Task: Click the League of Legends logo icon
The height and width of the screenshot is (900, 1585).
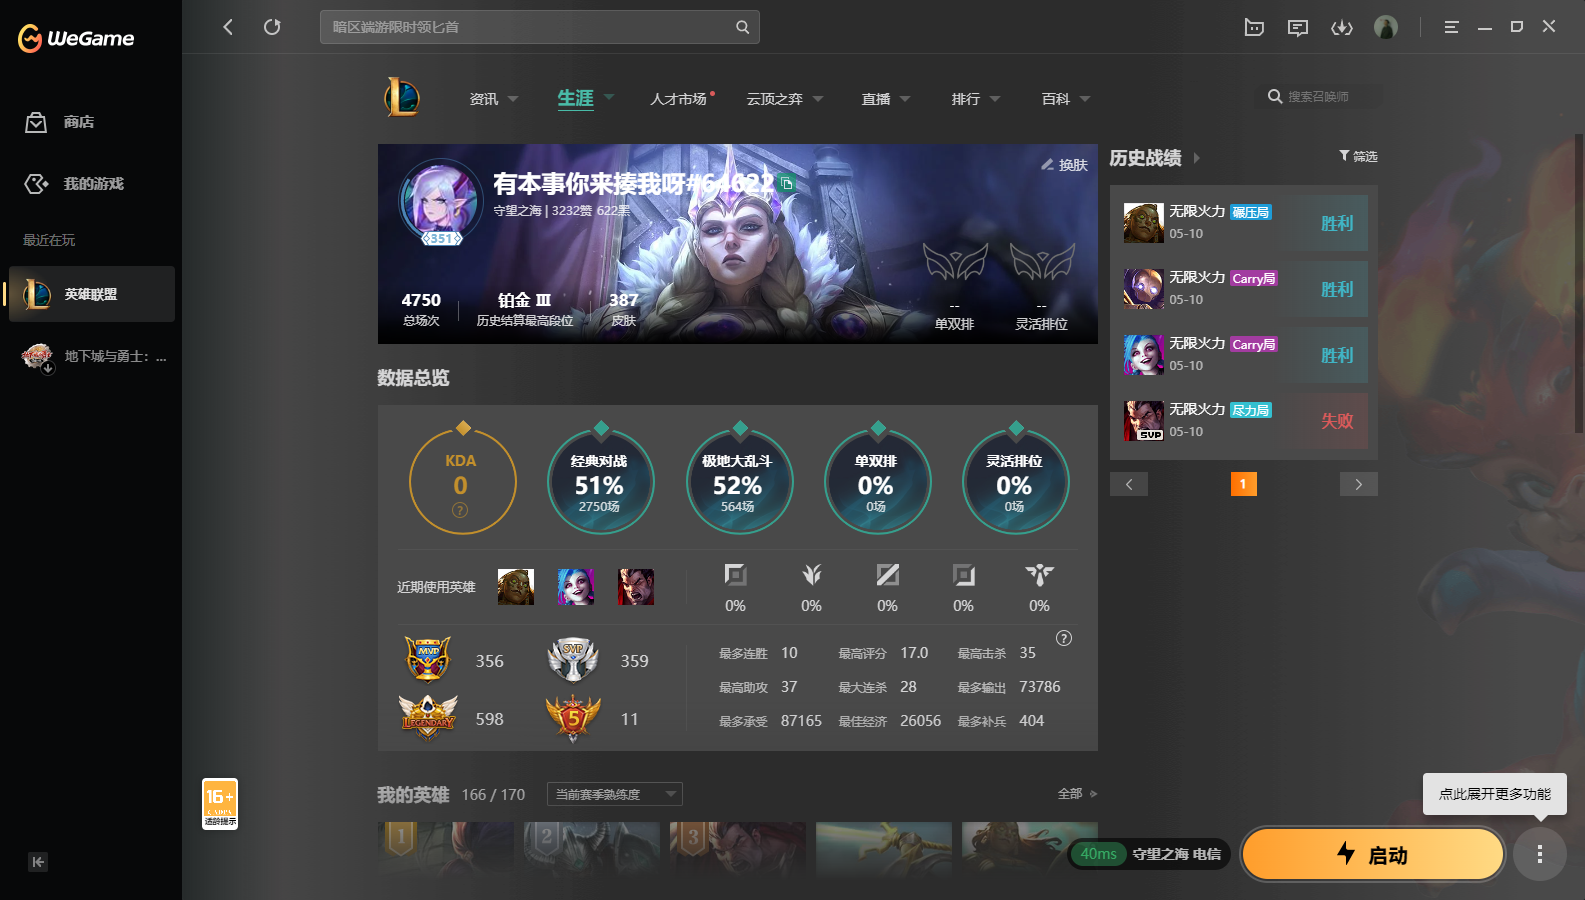Action: pyautogui.click(x=402, y=97)
